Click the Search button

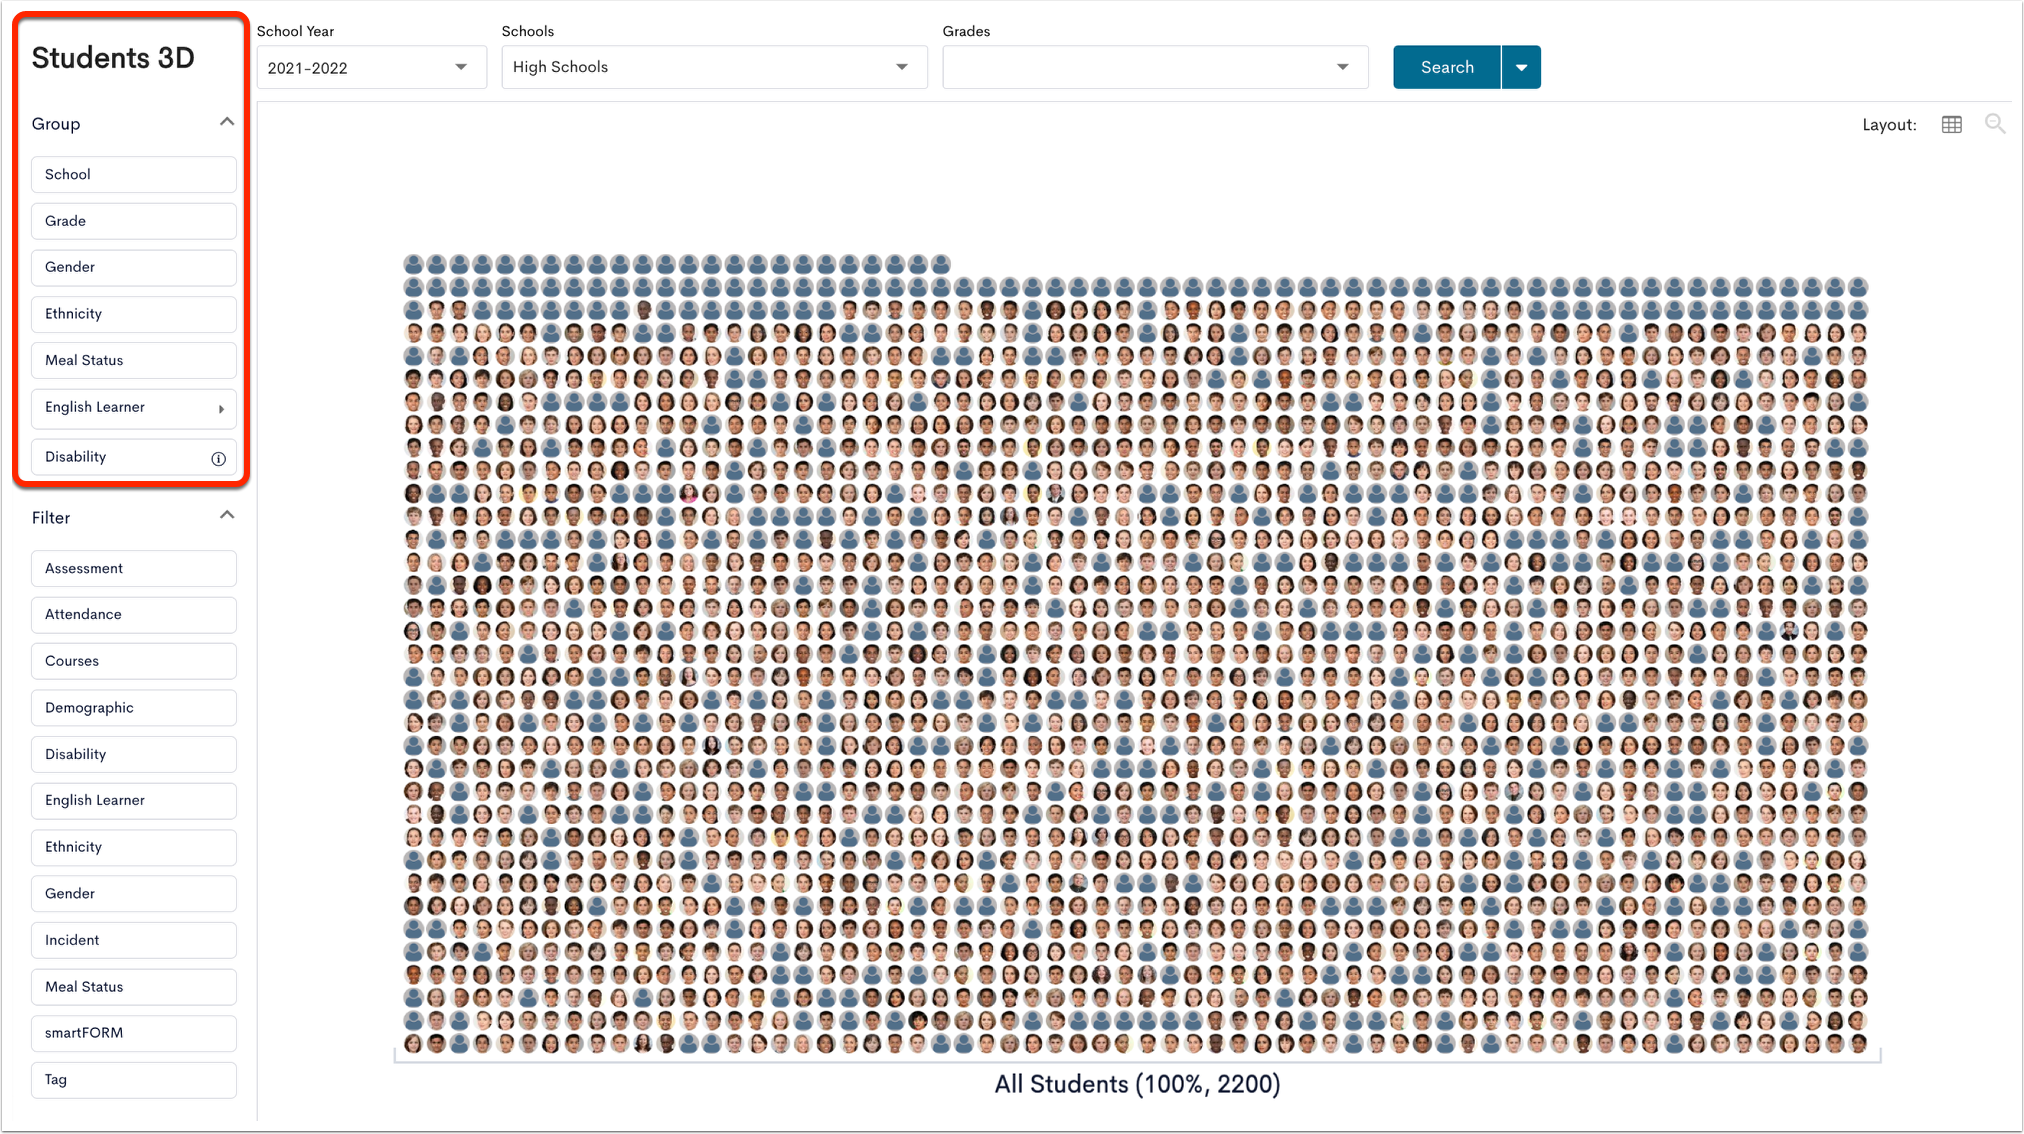pyautogui.click(x=1447, y=67)
